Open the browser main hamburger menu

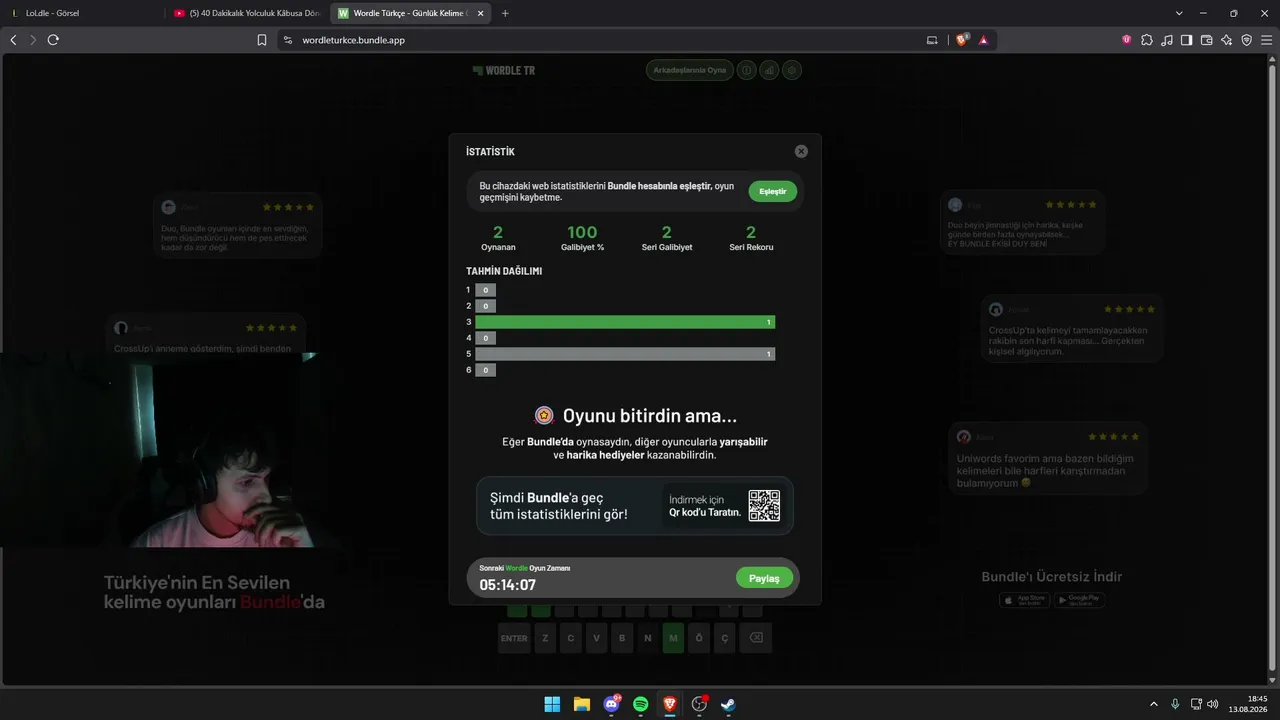click(x=1267, y=40)
